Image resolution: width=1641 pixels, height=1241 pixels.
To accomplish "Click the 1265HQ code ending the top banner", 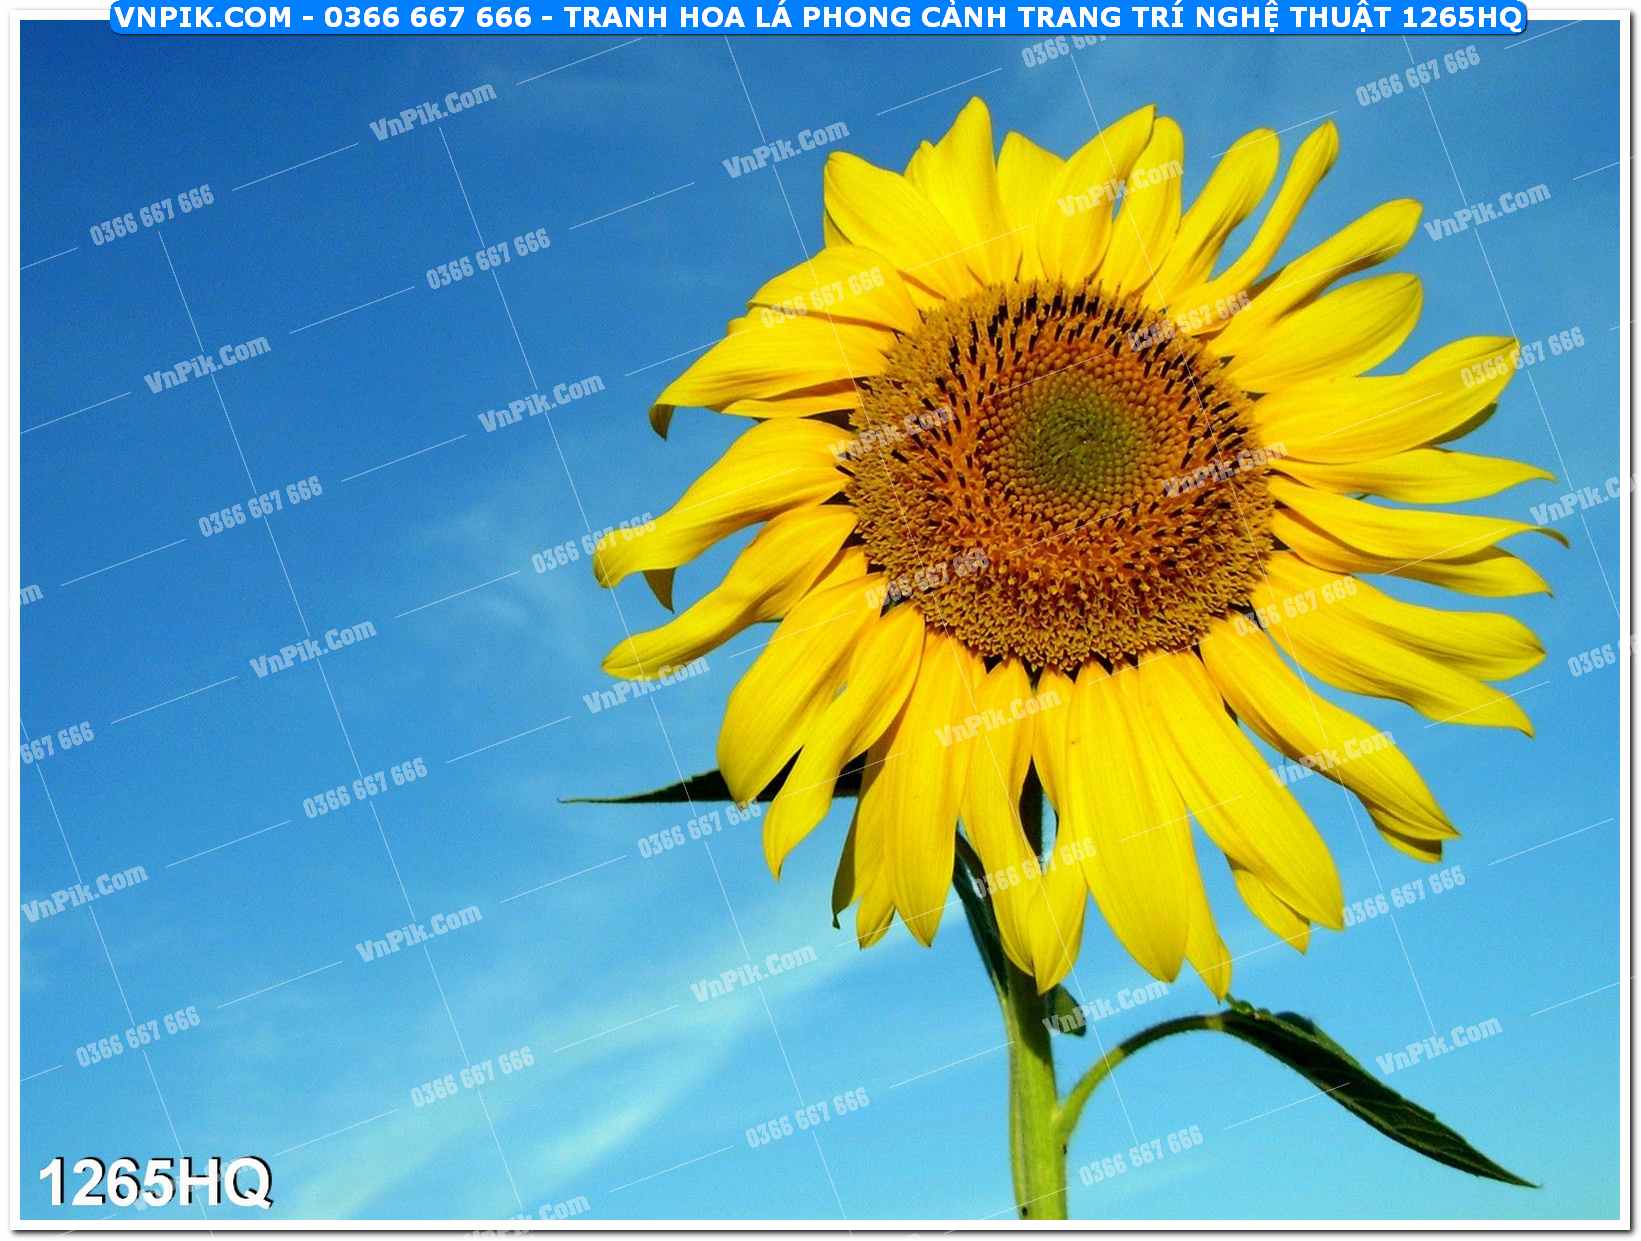I will 1461,17.
